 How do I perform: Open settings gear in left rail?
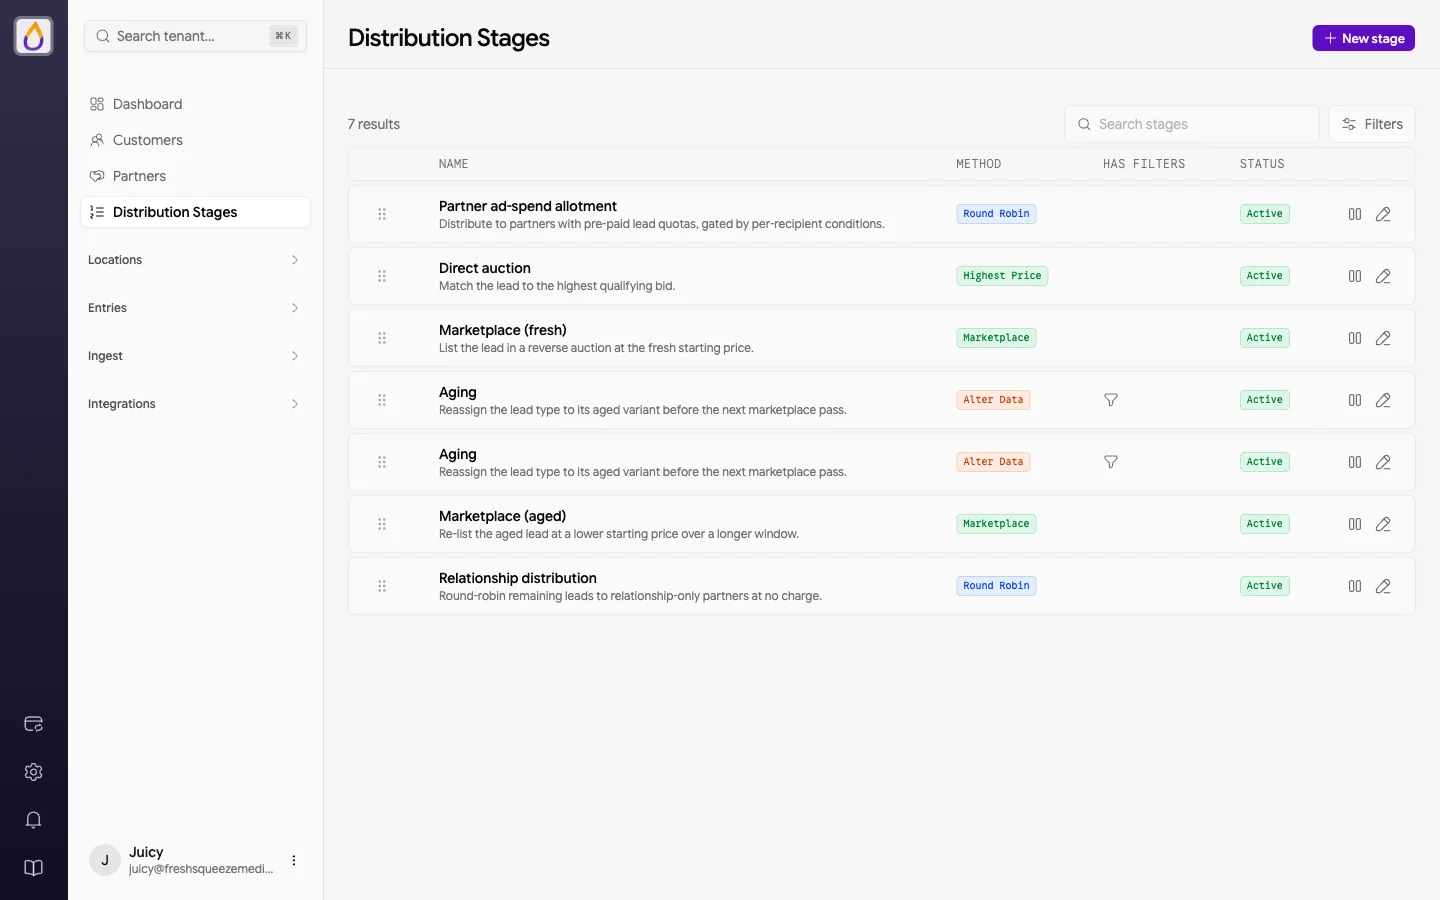[x=33, y=772]
